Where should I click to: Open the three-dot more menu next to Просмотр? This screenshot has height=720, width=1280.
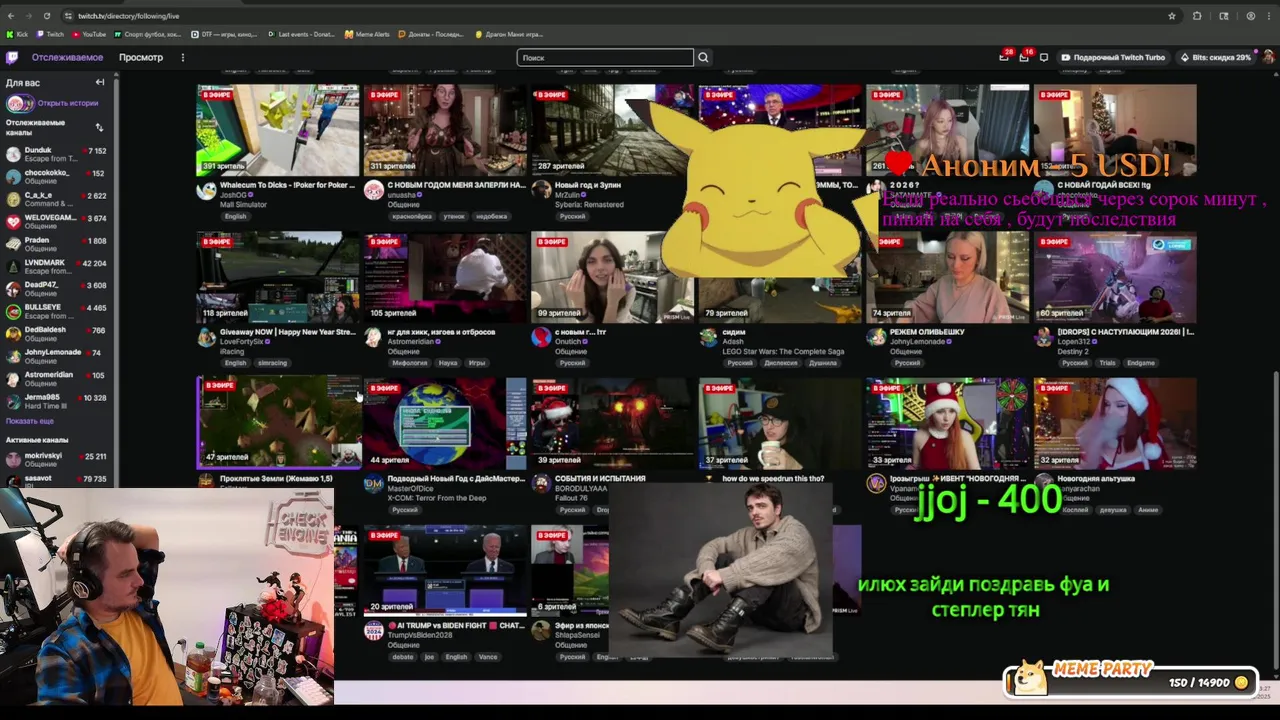click(182, 57)
